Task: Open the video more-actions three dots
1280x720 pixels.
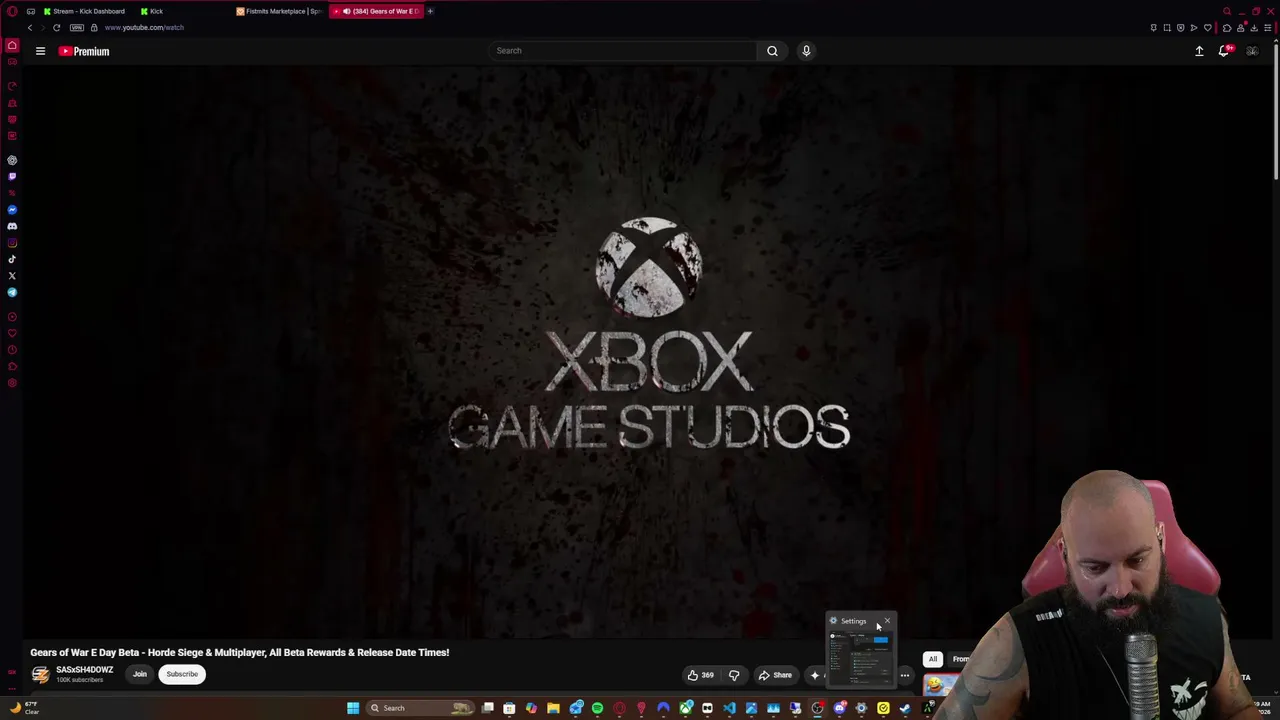Action: tap(905, 675)
